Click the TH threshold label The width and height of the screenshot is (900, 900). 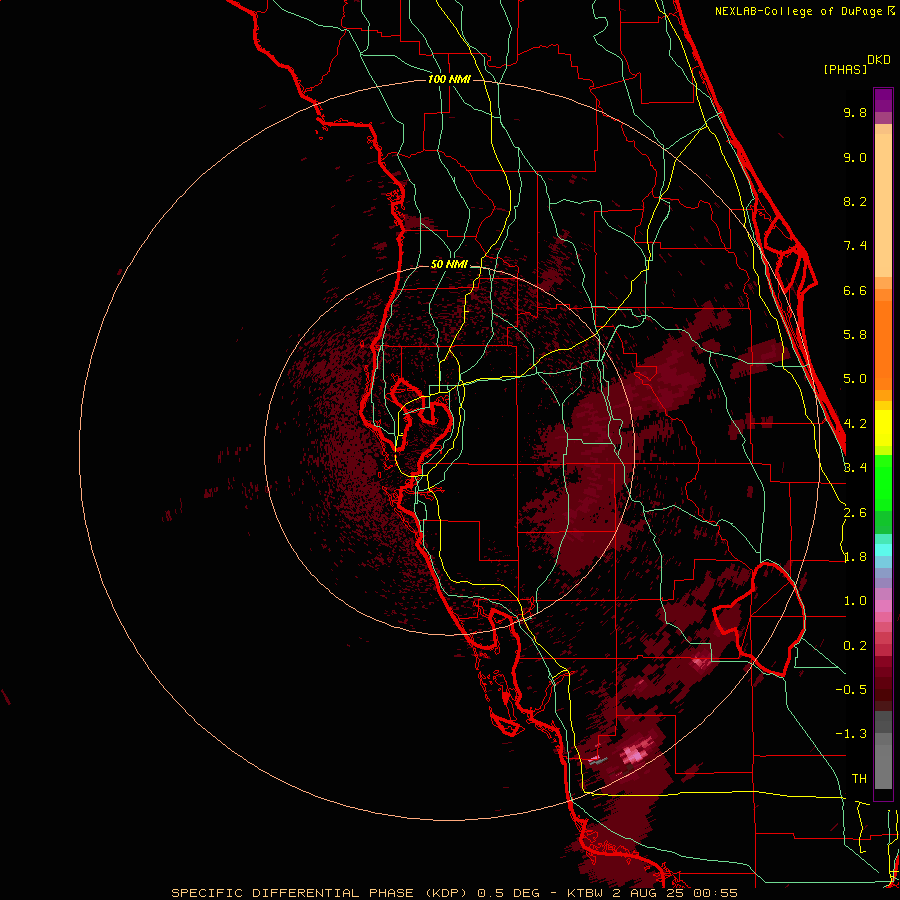click(x=859, y=779)
